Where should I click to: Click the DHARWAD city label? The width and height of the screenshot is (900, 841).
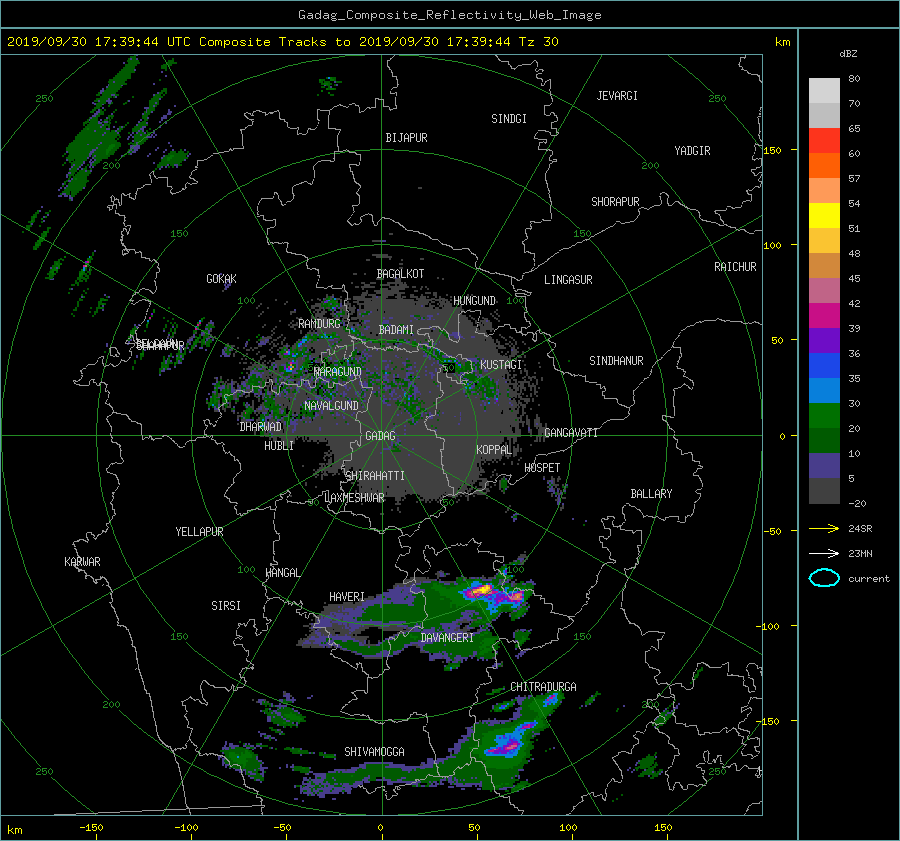coord(261,427)
